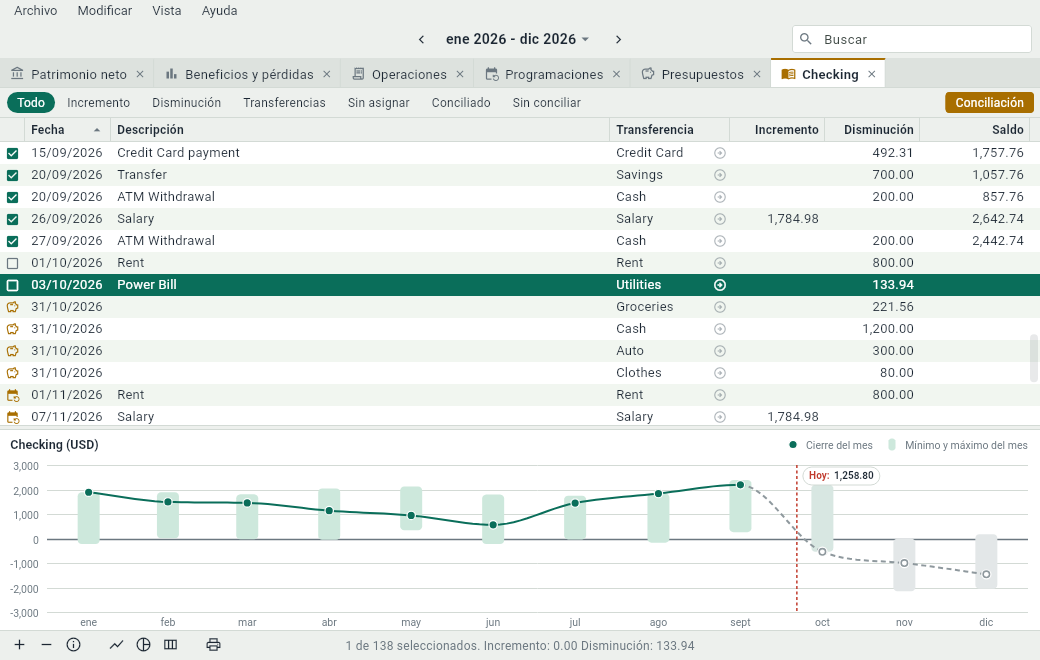Open transaction info icon

(x=74, y=645)
